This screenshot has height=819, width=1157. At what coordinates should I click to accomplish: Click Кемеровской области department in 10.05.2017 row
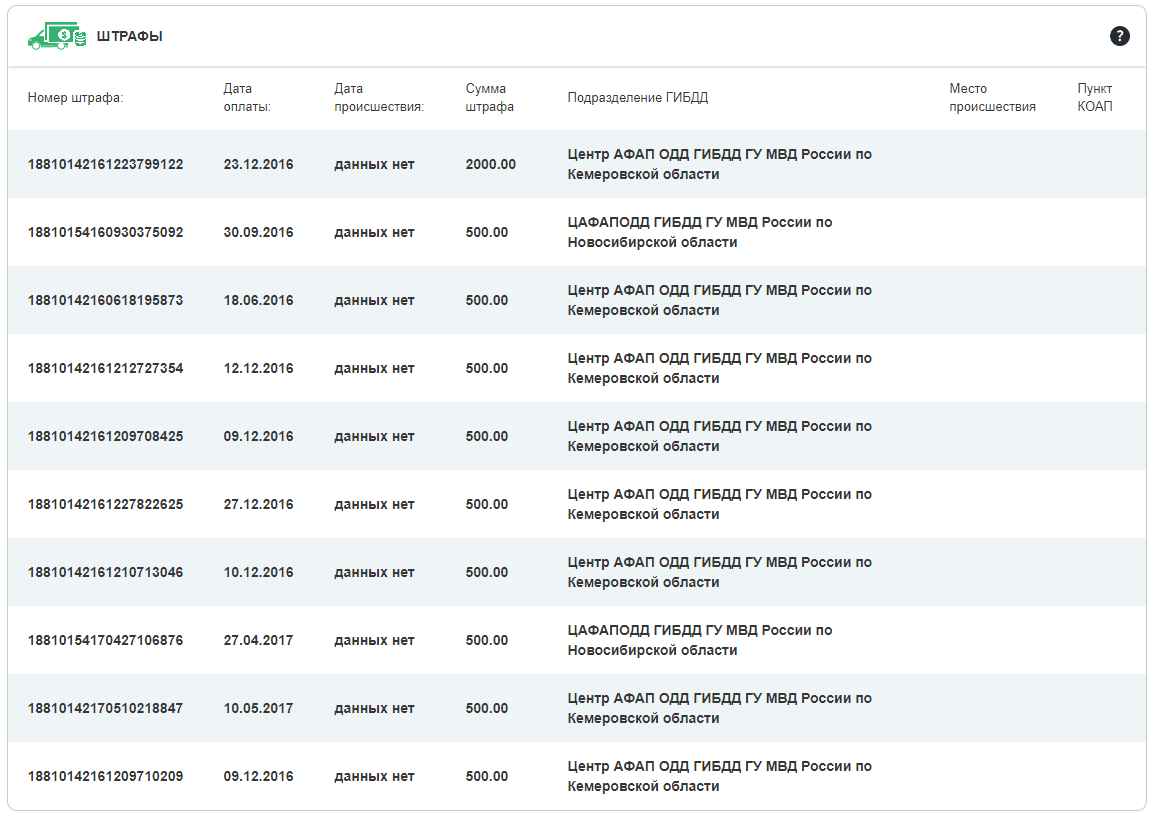click(x=719, y=708)
